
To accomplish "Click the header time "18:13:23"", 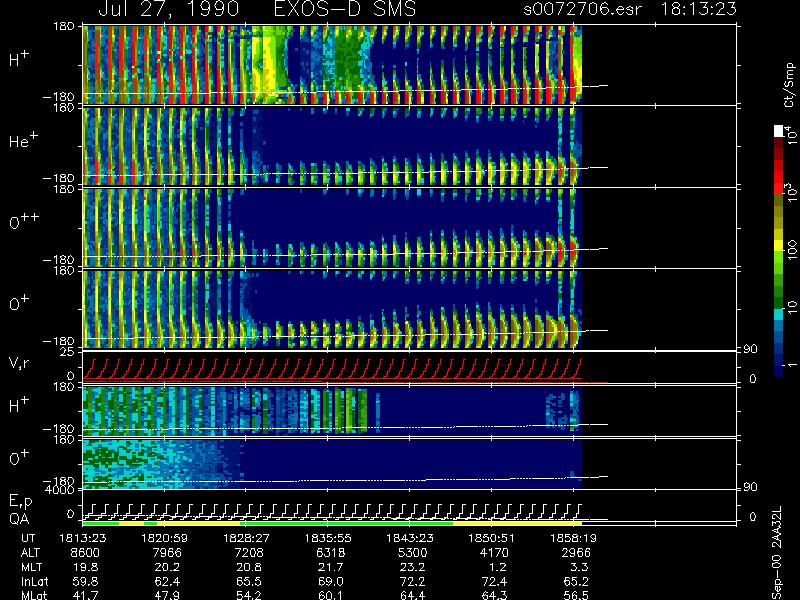I will tap(698, 9).
